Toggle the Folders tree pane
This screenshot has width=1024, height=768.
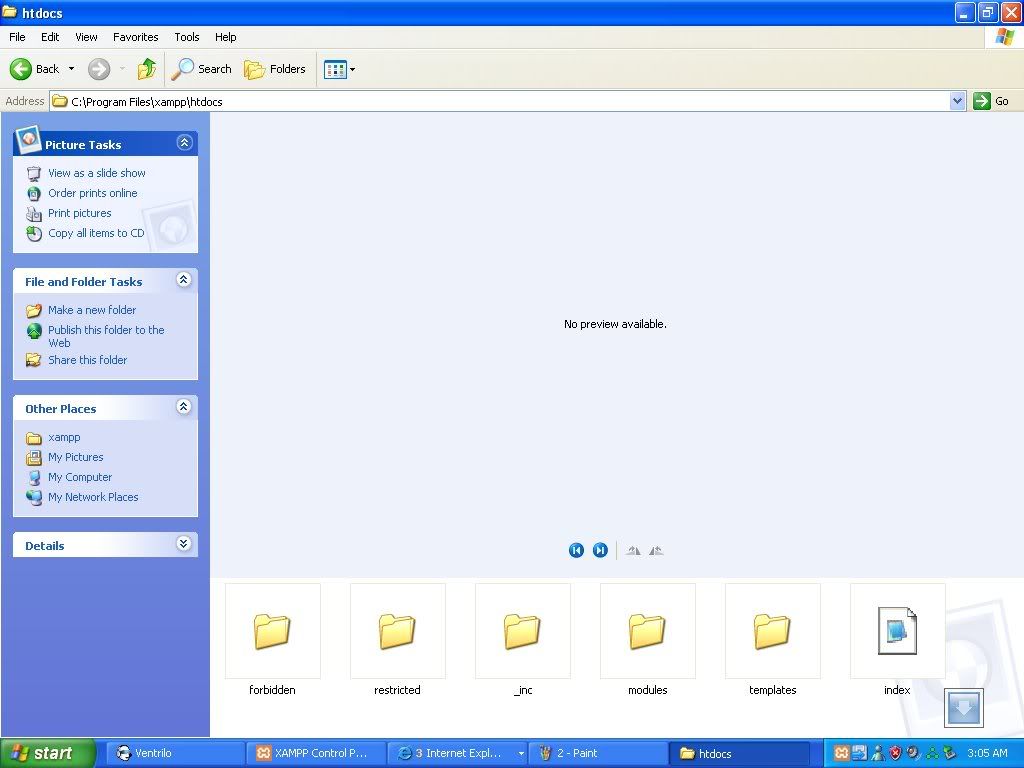[275, 69]
